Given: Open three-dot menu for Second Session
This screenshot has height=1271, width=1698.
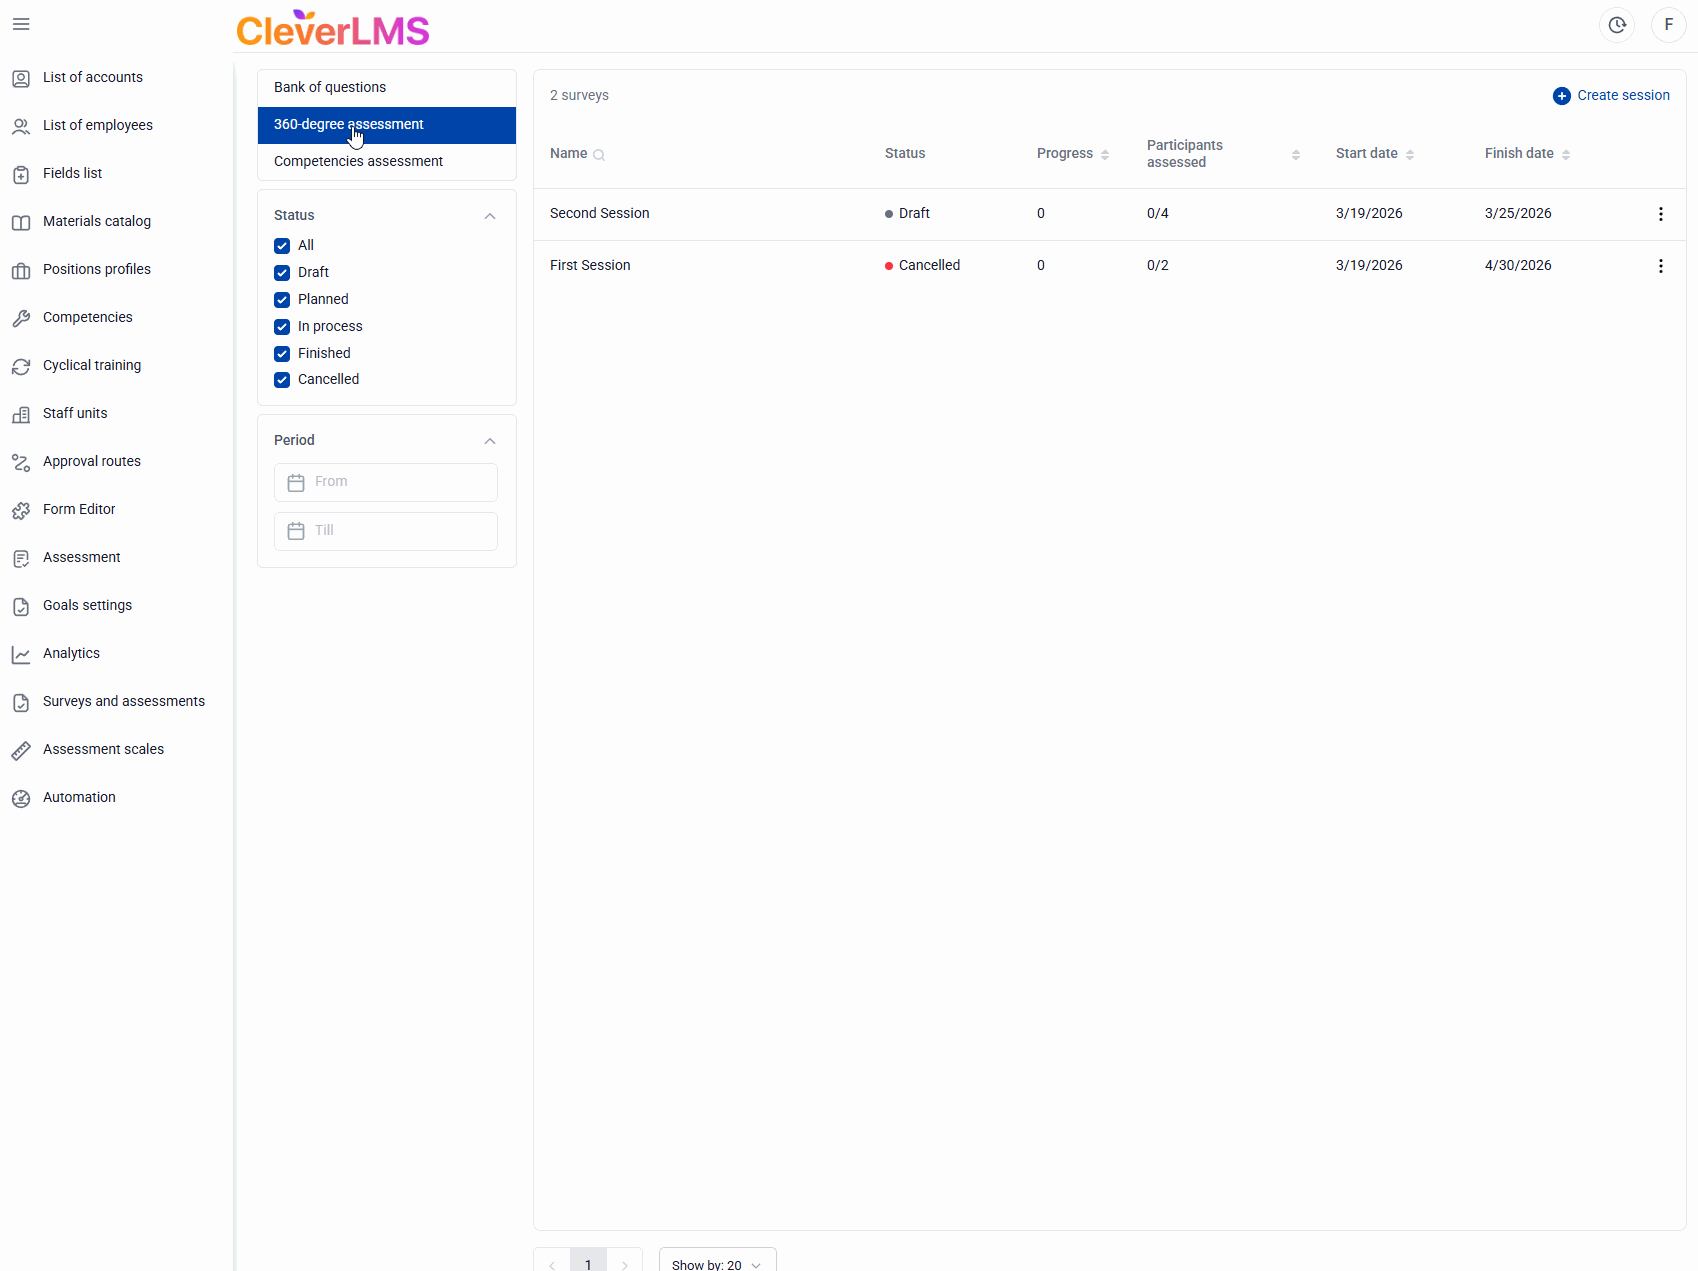Looking at the screenshot, I should (x=1660, y=214).
